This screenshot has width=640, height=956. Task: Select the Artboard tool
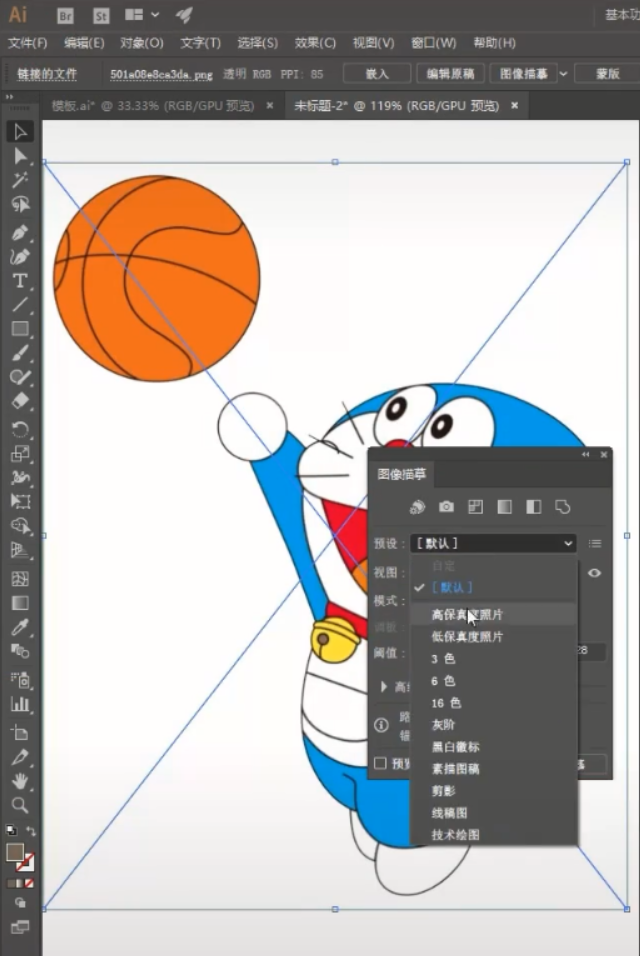click(x=20, y=732)
